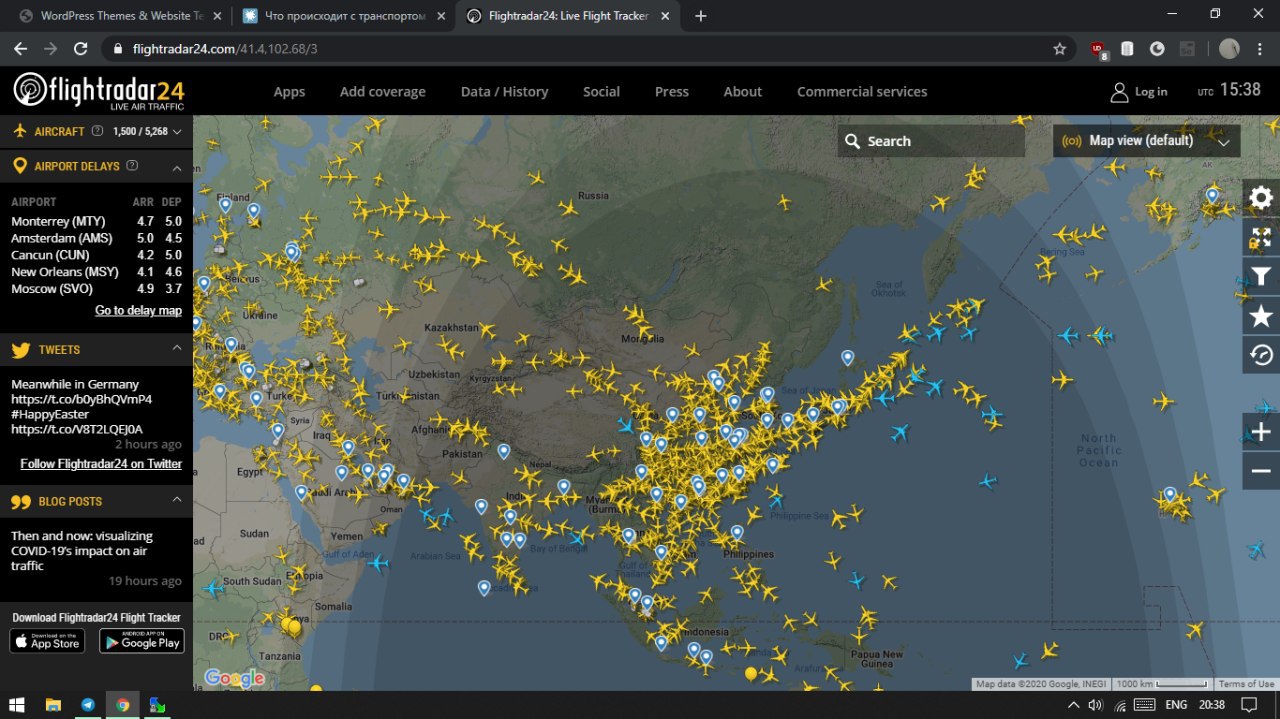
Task: Click the search magnifier icon on map
Action: [852, 141]
